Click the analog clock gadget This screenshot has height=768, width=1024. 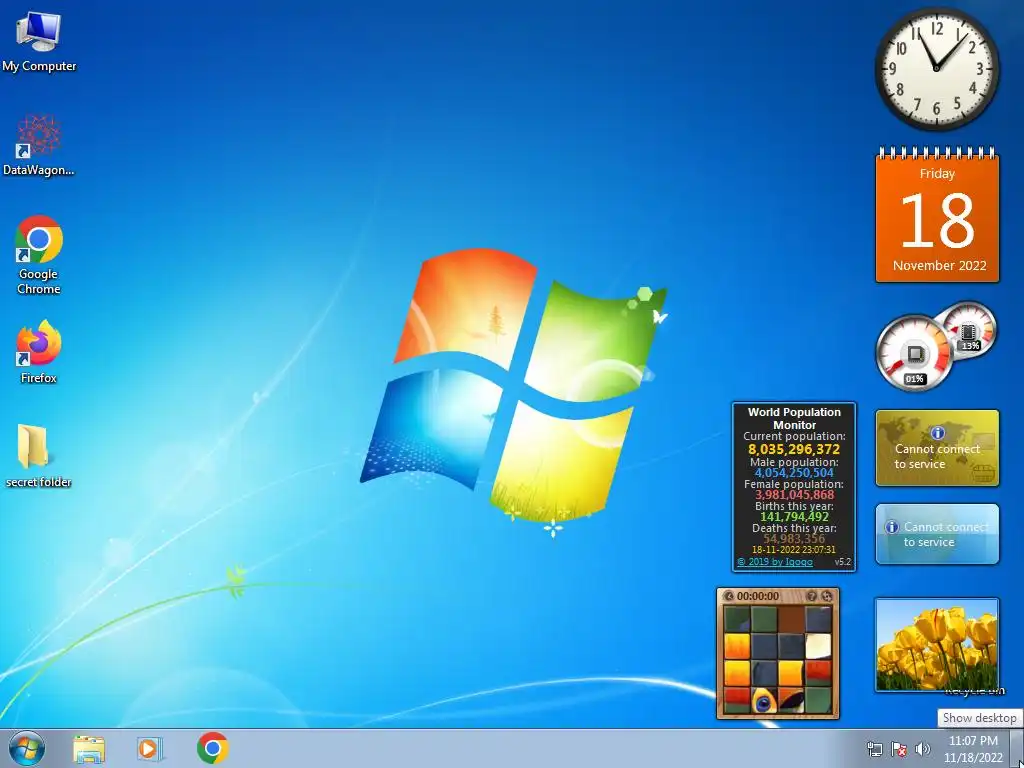(x=936, y=68)
